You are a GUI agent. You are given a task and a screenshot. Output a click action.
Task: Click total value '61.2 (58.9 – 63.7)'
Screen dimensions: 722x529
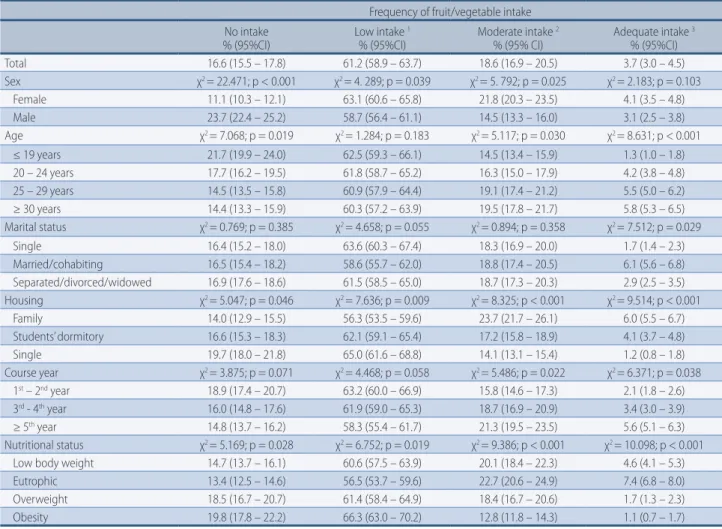coord(382,63)
